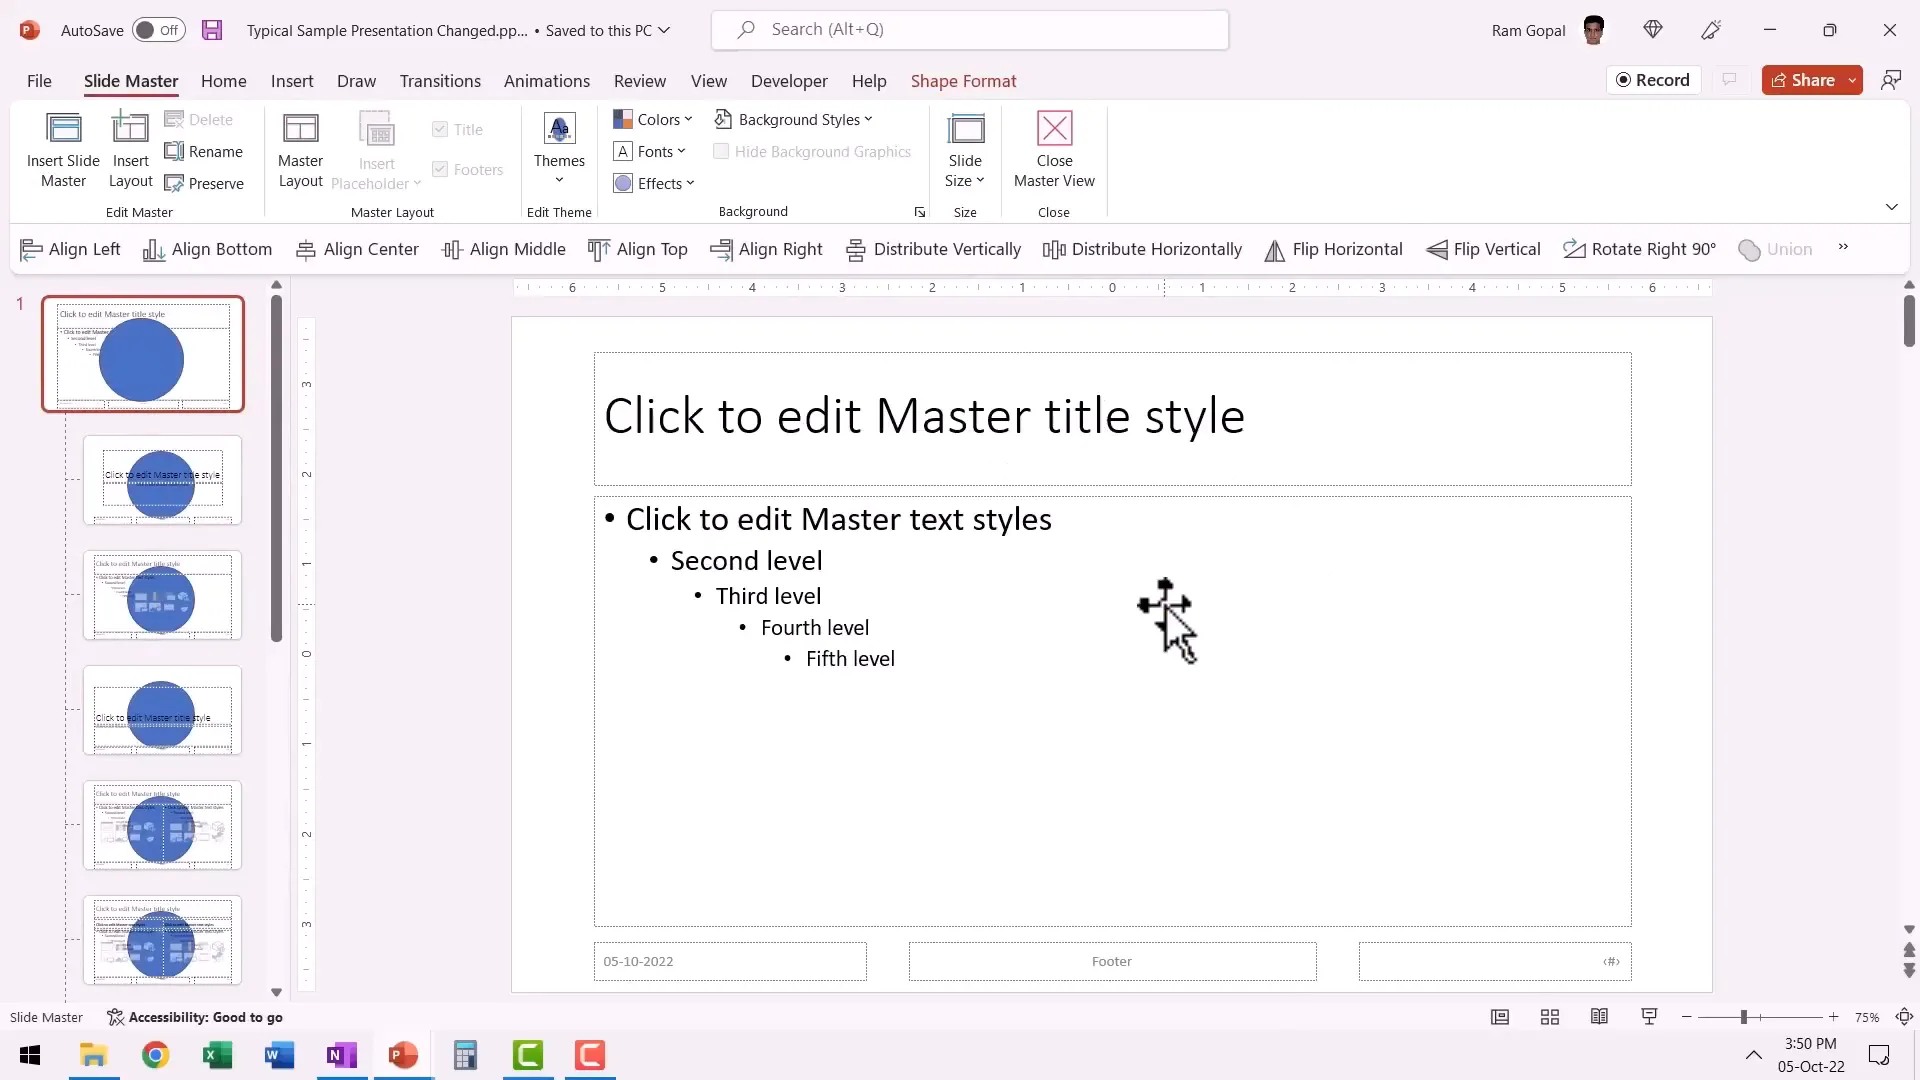Click Flip Horizontal command
The image size is (1920, 1080).
tap(1334, 249)
